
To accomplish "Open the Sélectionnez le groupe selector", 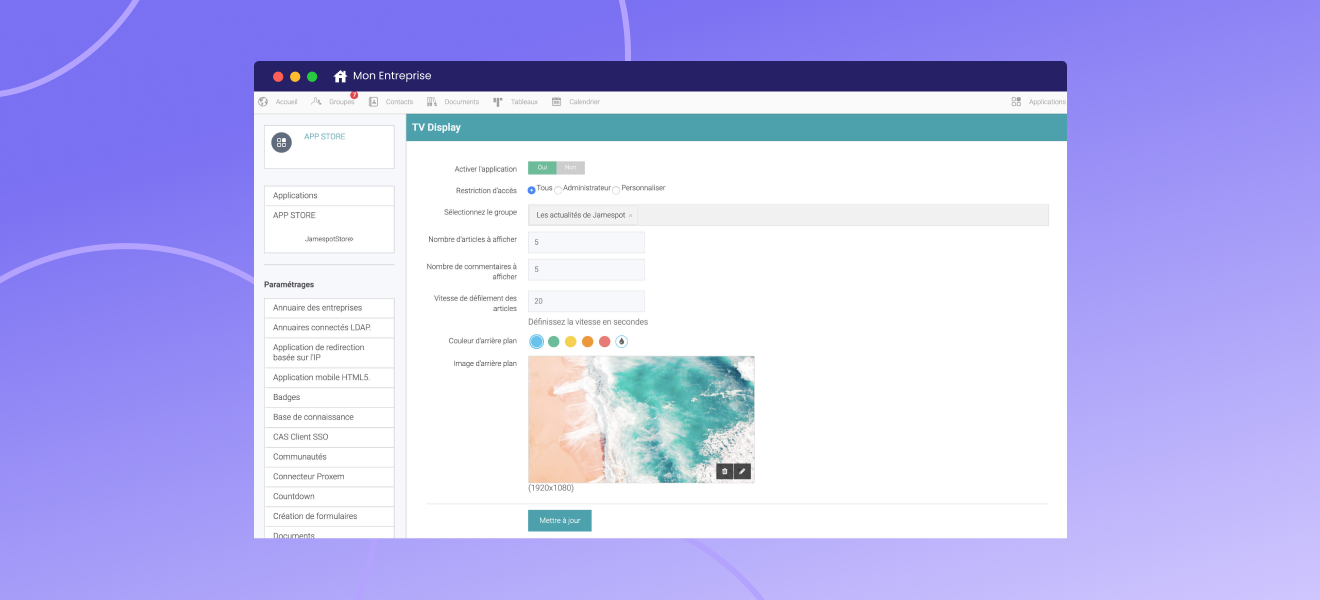I will coord(788,215).
